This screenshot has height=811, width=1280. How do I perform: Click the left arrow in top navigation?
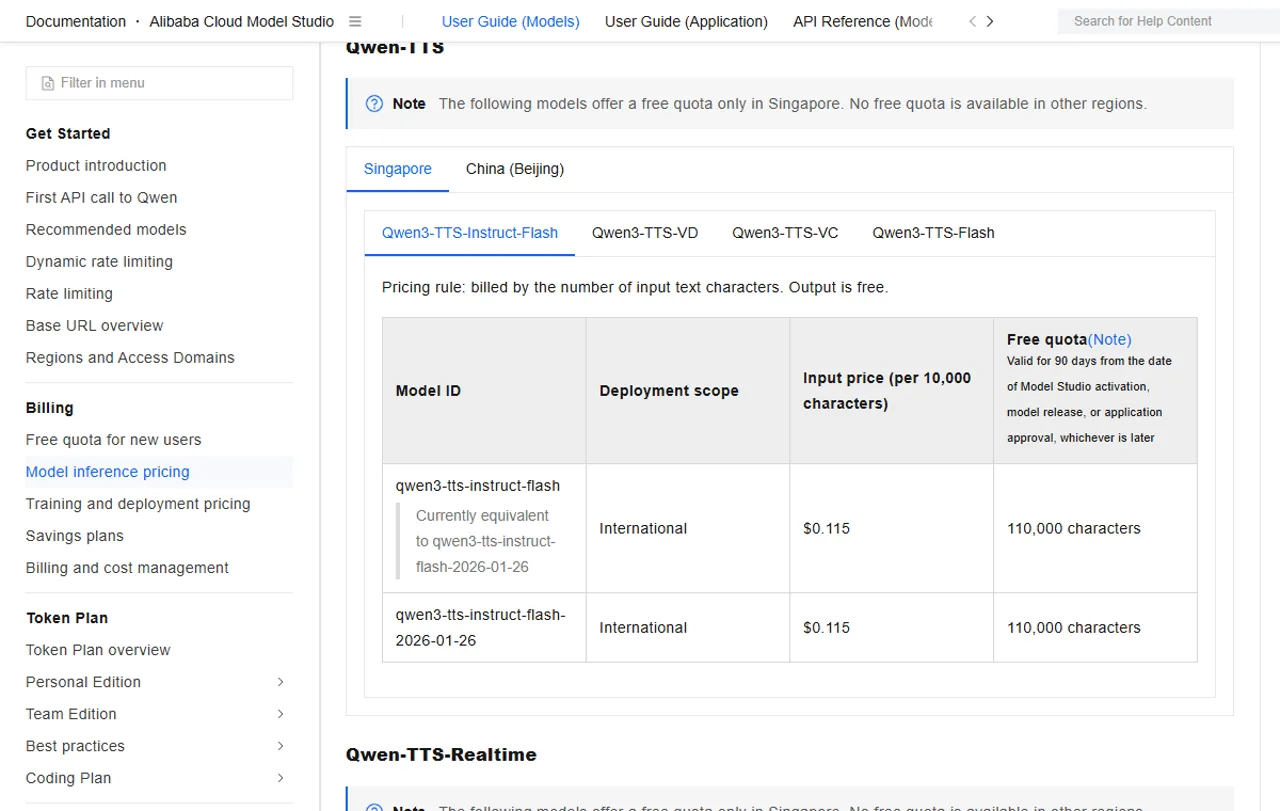click(x=972, y=21)
